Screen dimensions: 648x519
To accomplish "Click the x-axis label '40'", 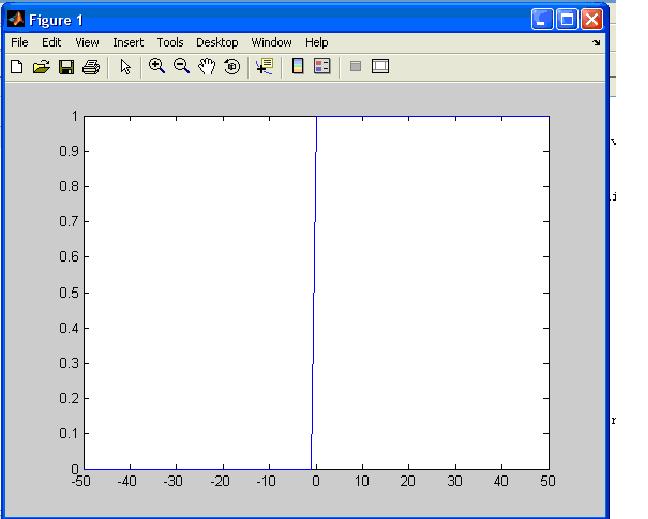I will (501, 481).
